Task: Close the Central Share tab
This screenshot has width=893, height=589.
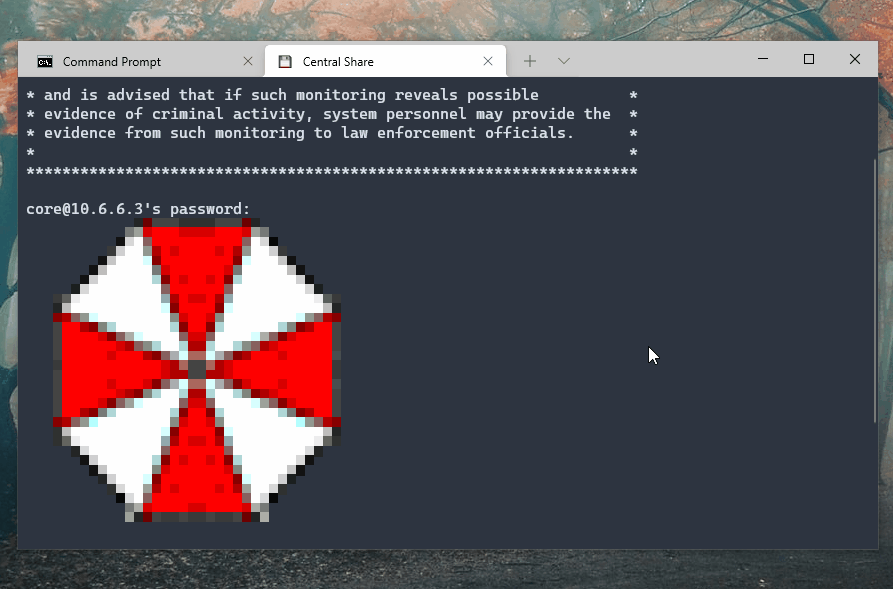Action: pyautogui.click(x=488, y=61)
